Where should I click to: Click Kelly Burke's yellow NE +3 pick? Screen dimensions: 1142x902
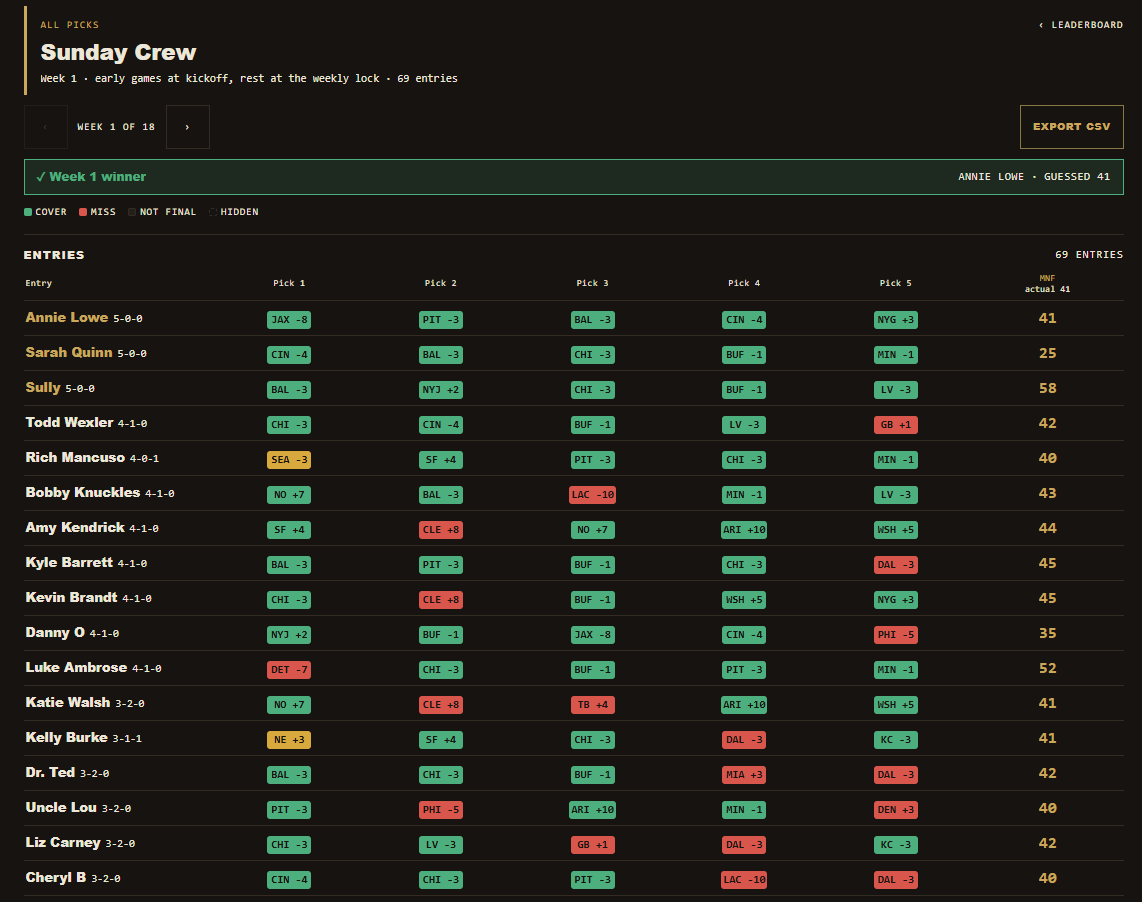[x=289, y=740]
